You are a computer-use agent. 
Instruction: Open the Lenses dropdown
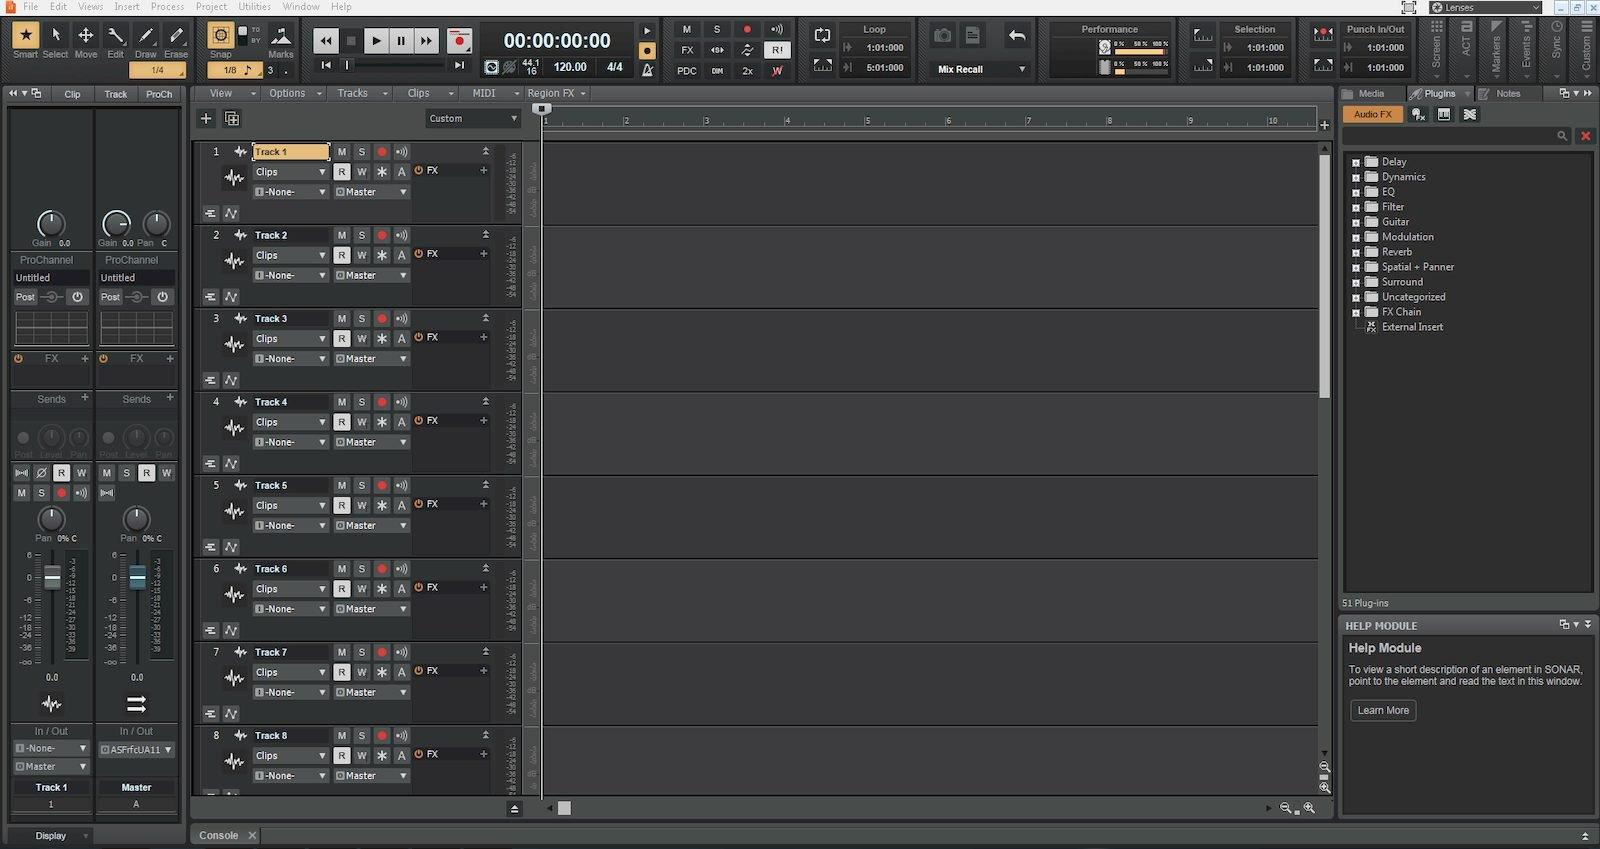(x=1486, y=7)
